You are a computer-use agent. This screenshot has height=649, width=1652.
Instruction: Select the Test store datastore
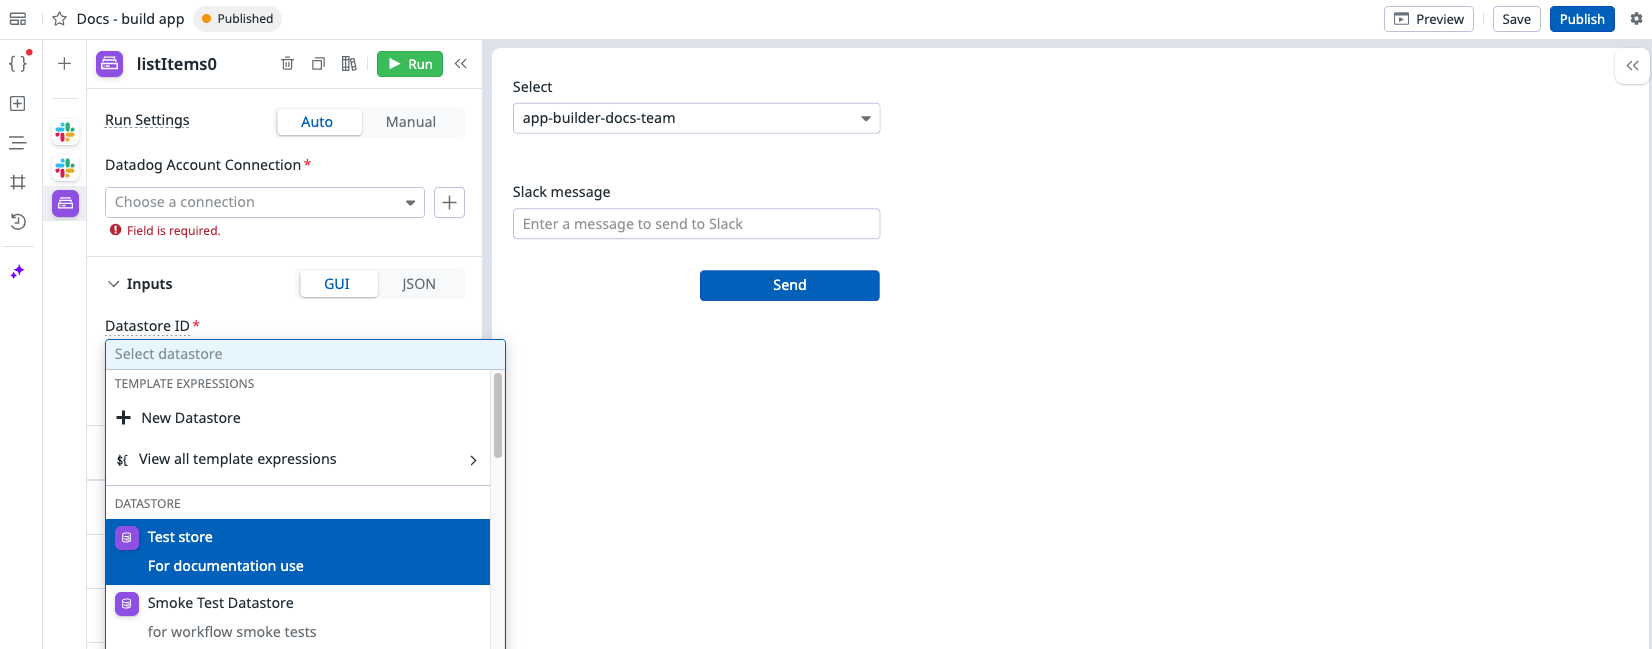(297, 551)
